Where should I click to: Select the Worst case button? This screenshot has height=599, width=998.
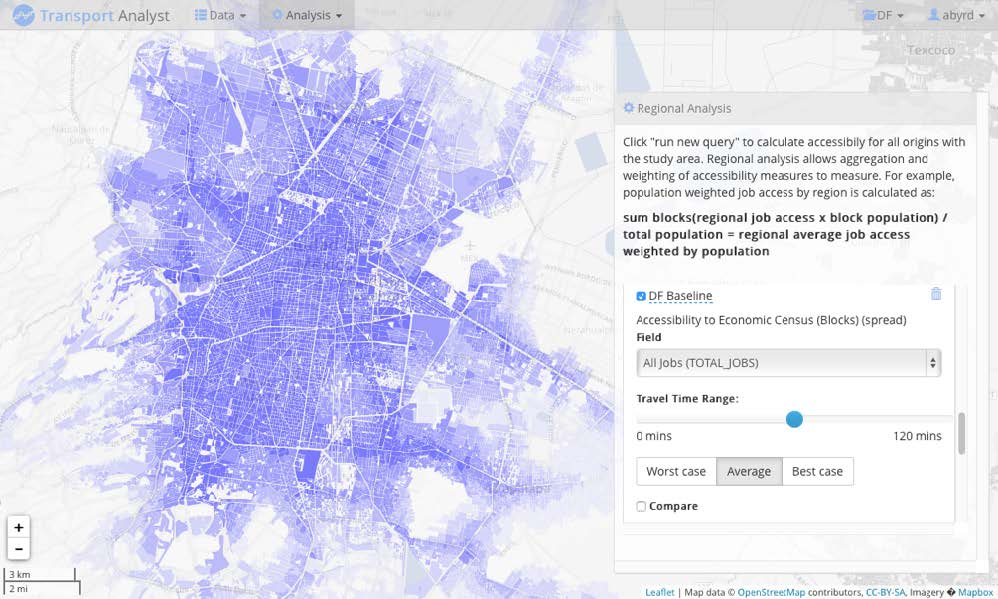pyautogui.click(x=676, y=472)
